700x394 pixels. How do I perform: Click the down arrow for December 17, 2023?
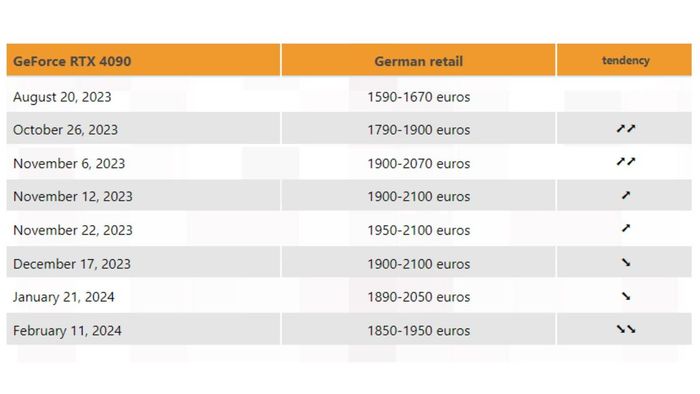(626, 262)
